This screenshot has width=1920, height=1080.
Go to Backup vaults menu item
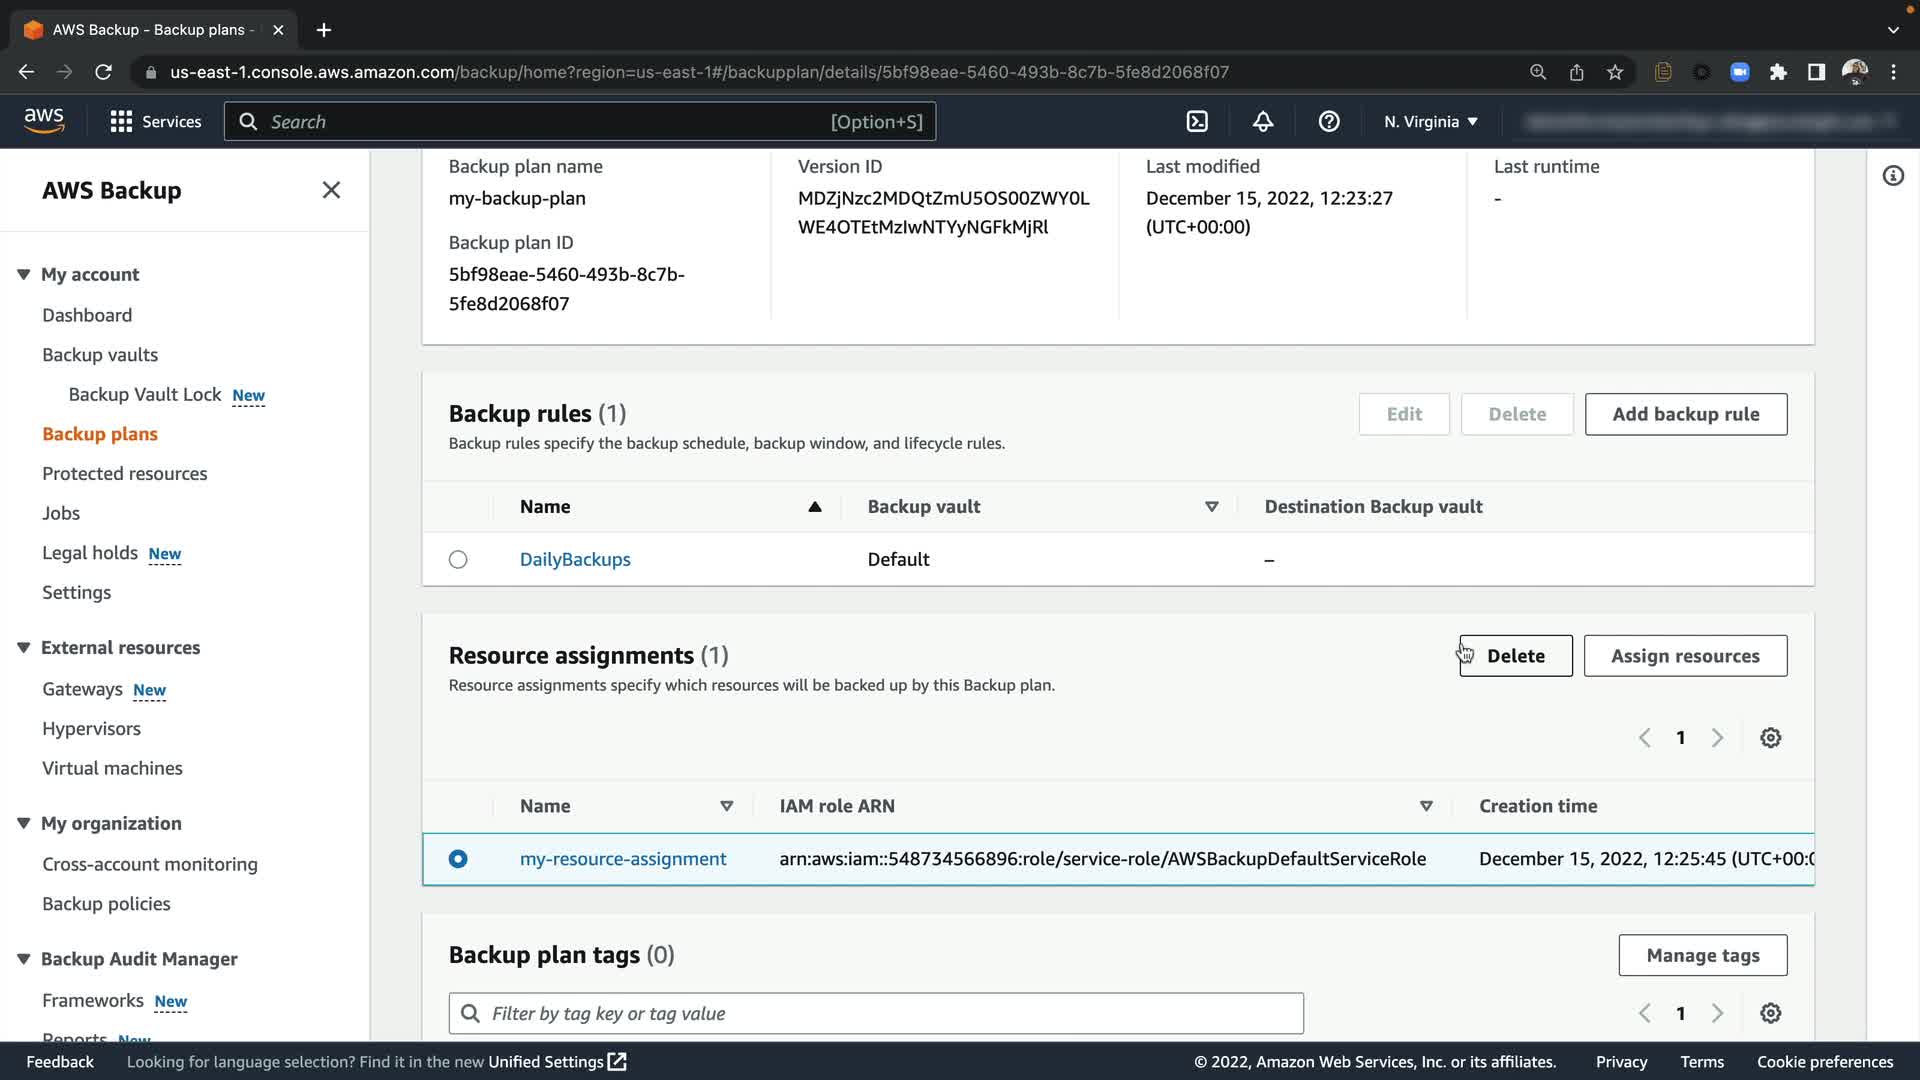click(x=100, y=355)
